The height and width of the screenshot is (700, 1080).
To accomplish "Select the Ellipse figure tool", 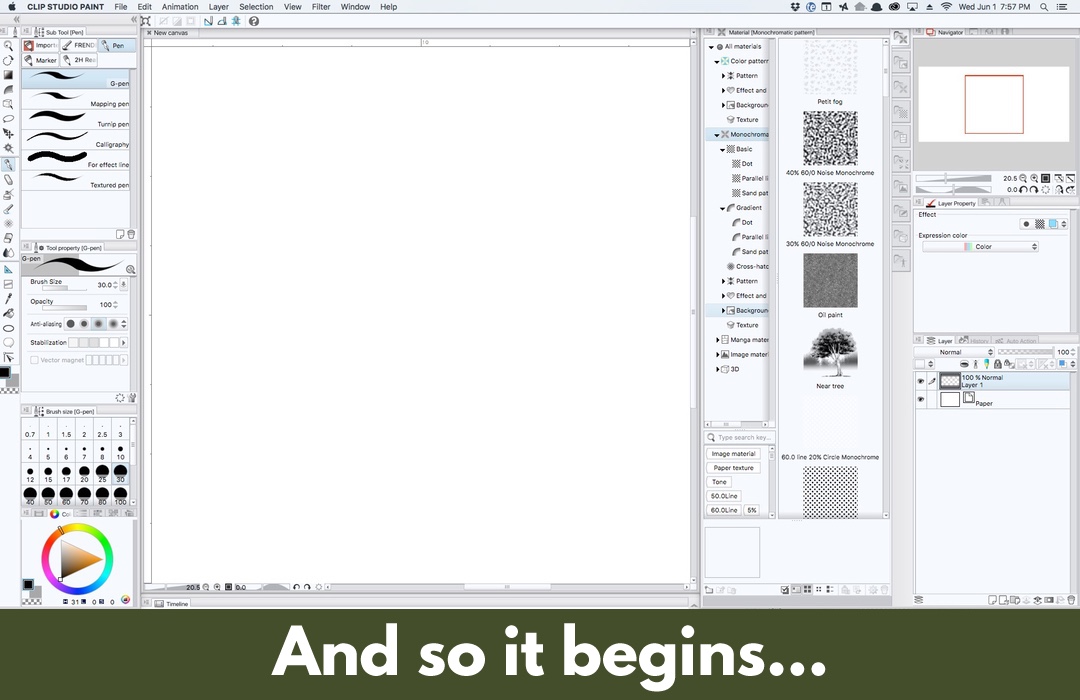I will [x=8, y=328].
